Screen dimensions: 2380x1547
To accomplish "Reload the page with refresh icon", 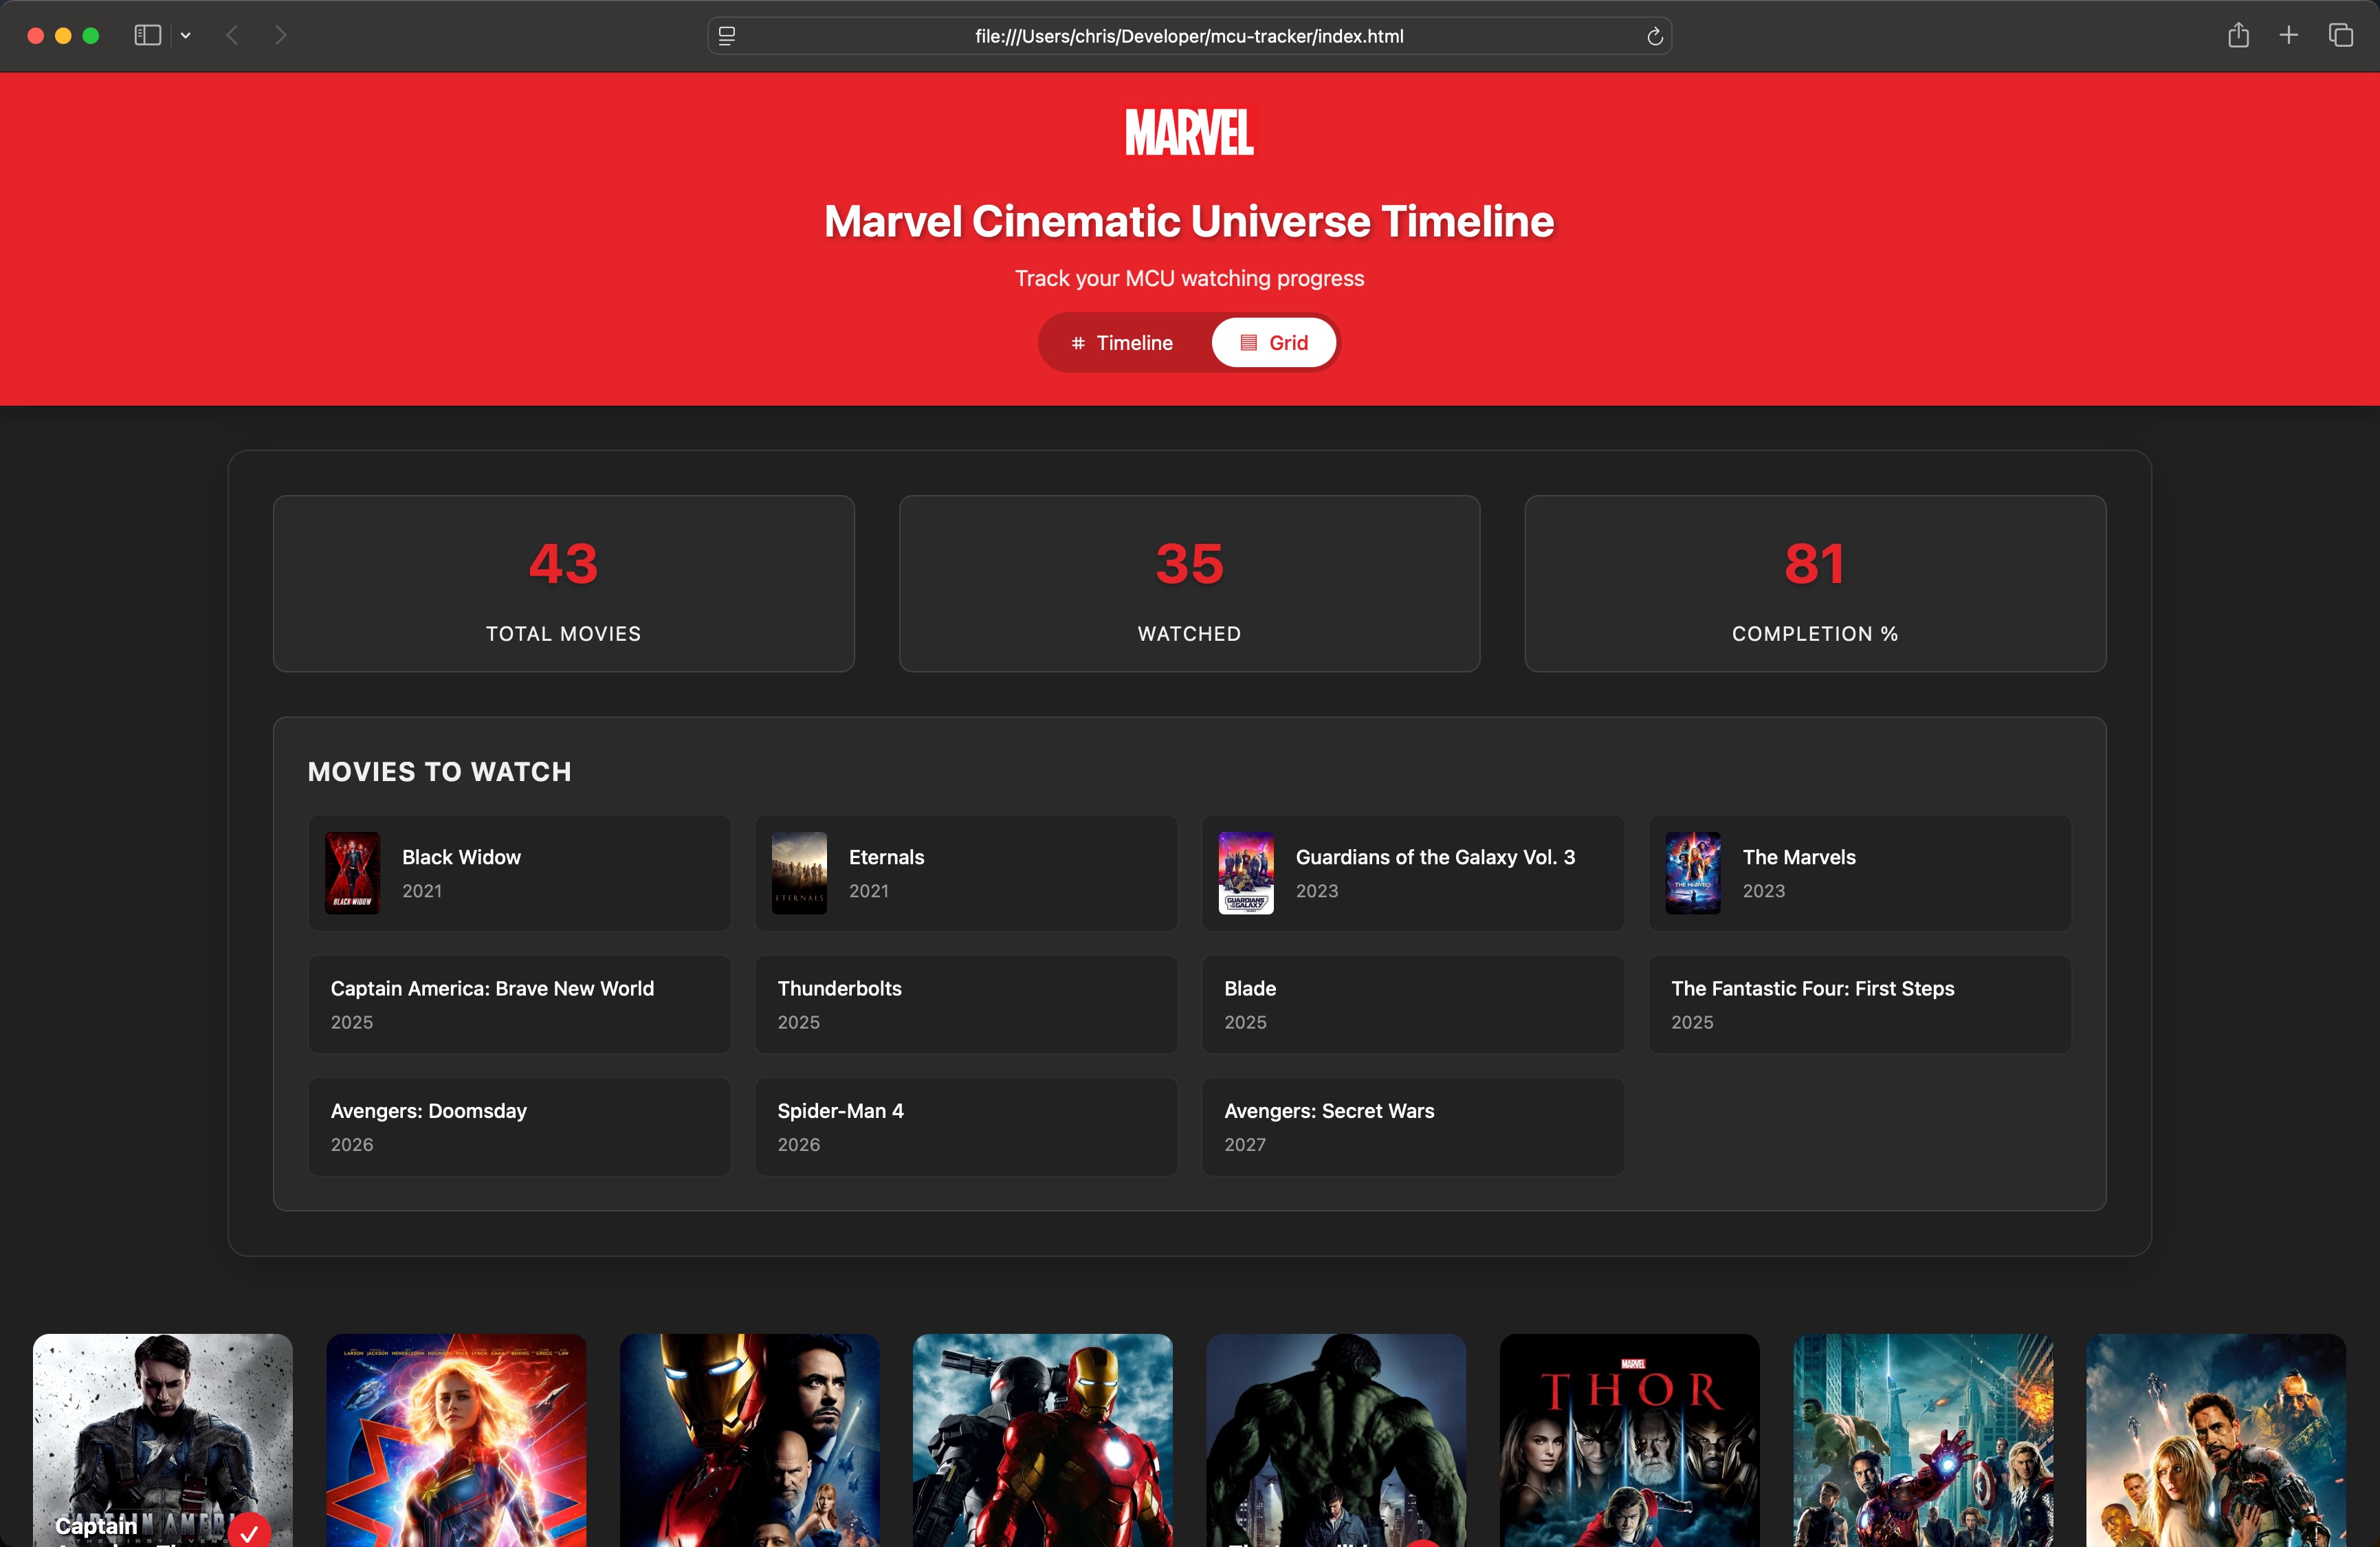I will click(1654, 37).
